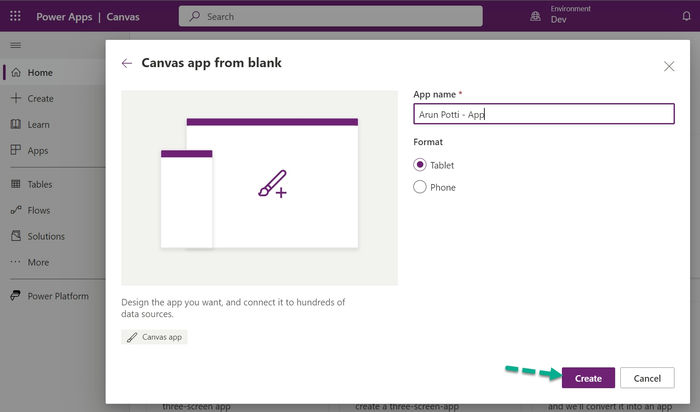Click the environment globe icon
Image resolution: width=700 pixels, height=412 pixels.
[535, 17]
